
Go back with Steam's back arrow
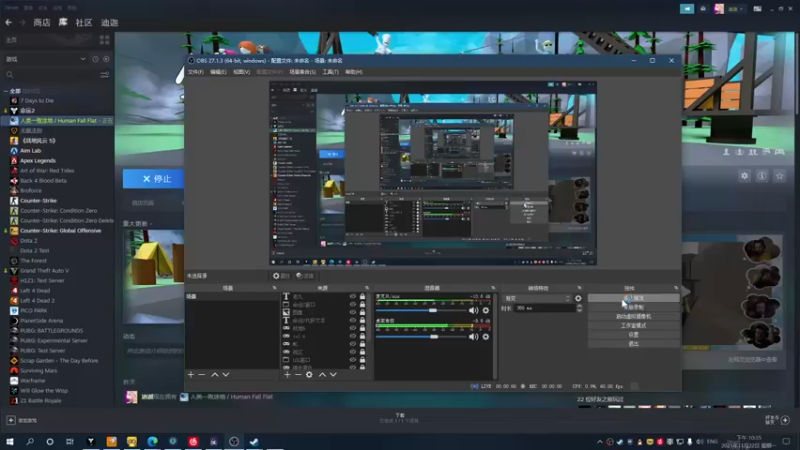click(9, 22)
